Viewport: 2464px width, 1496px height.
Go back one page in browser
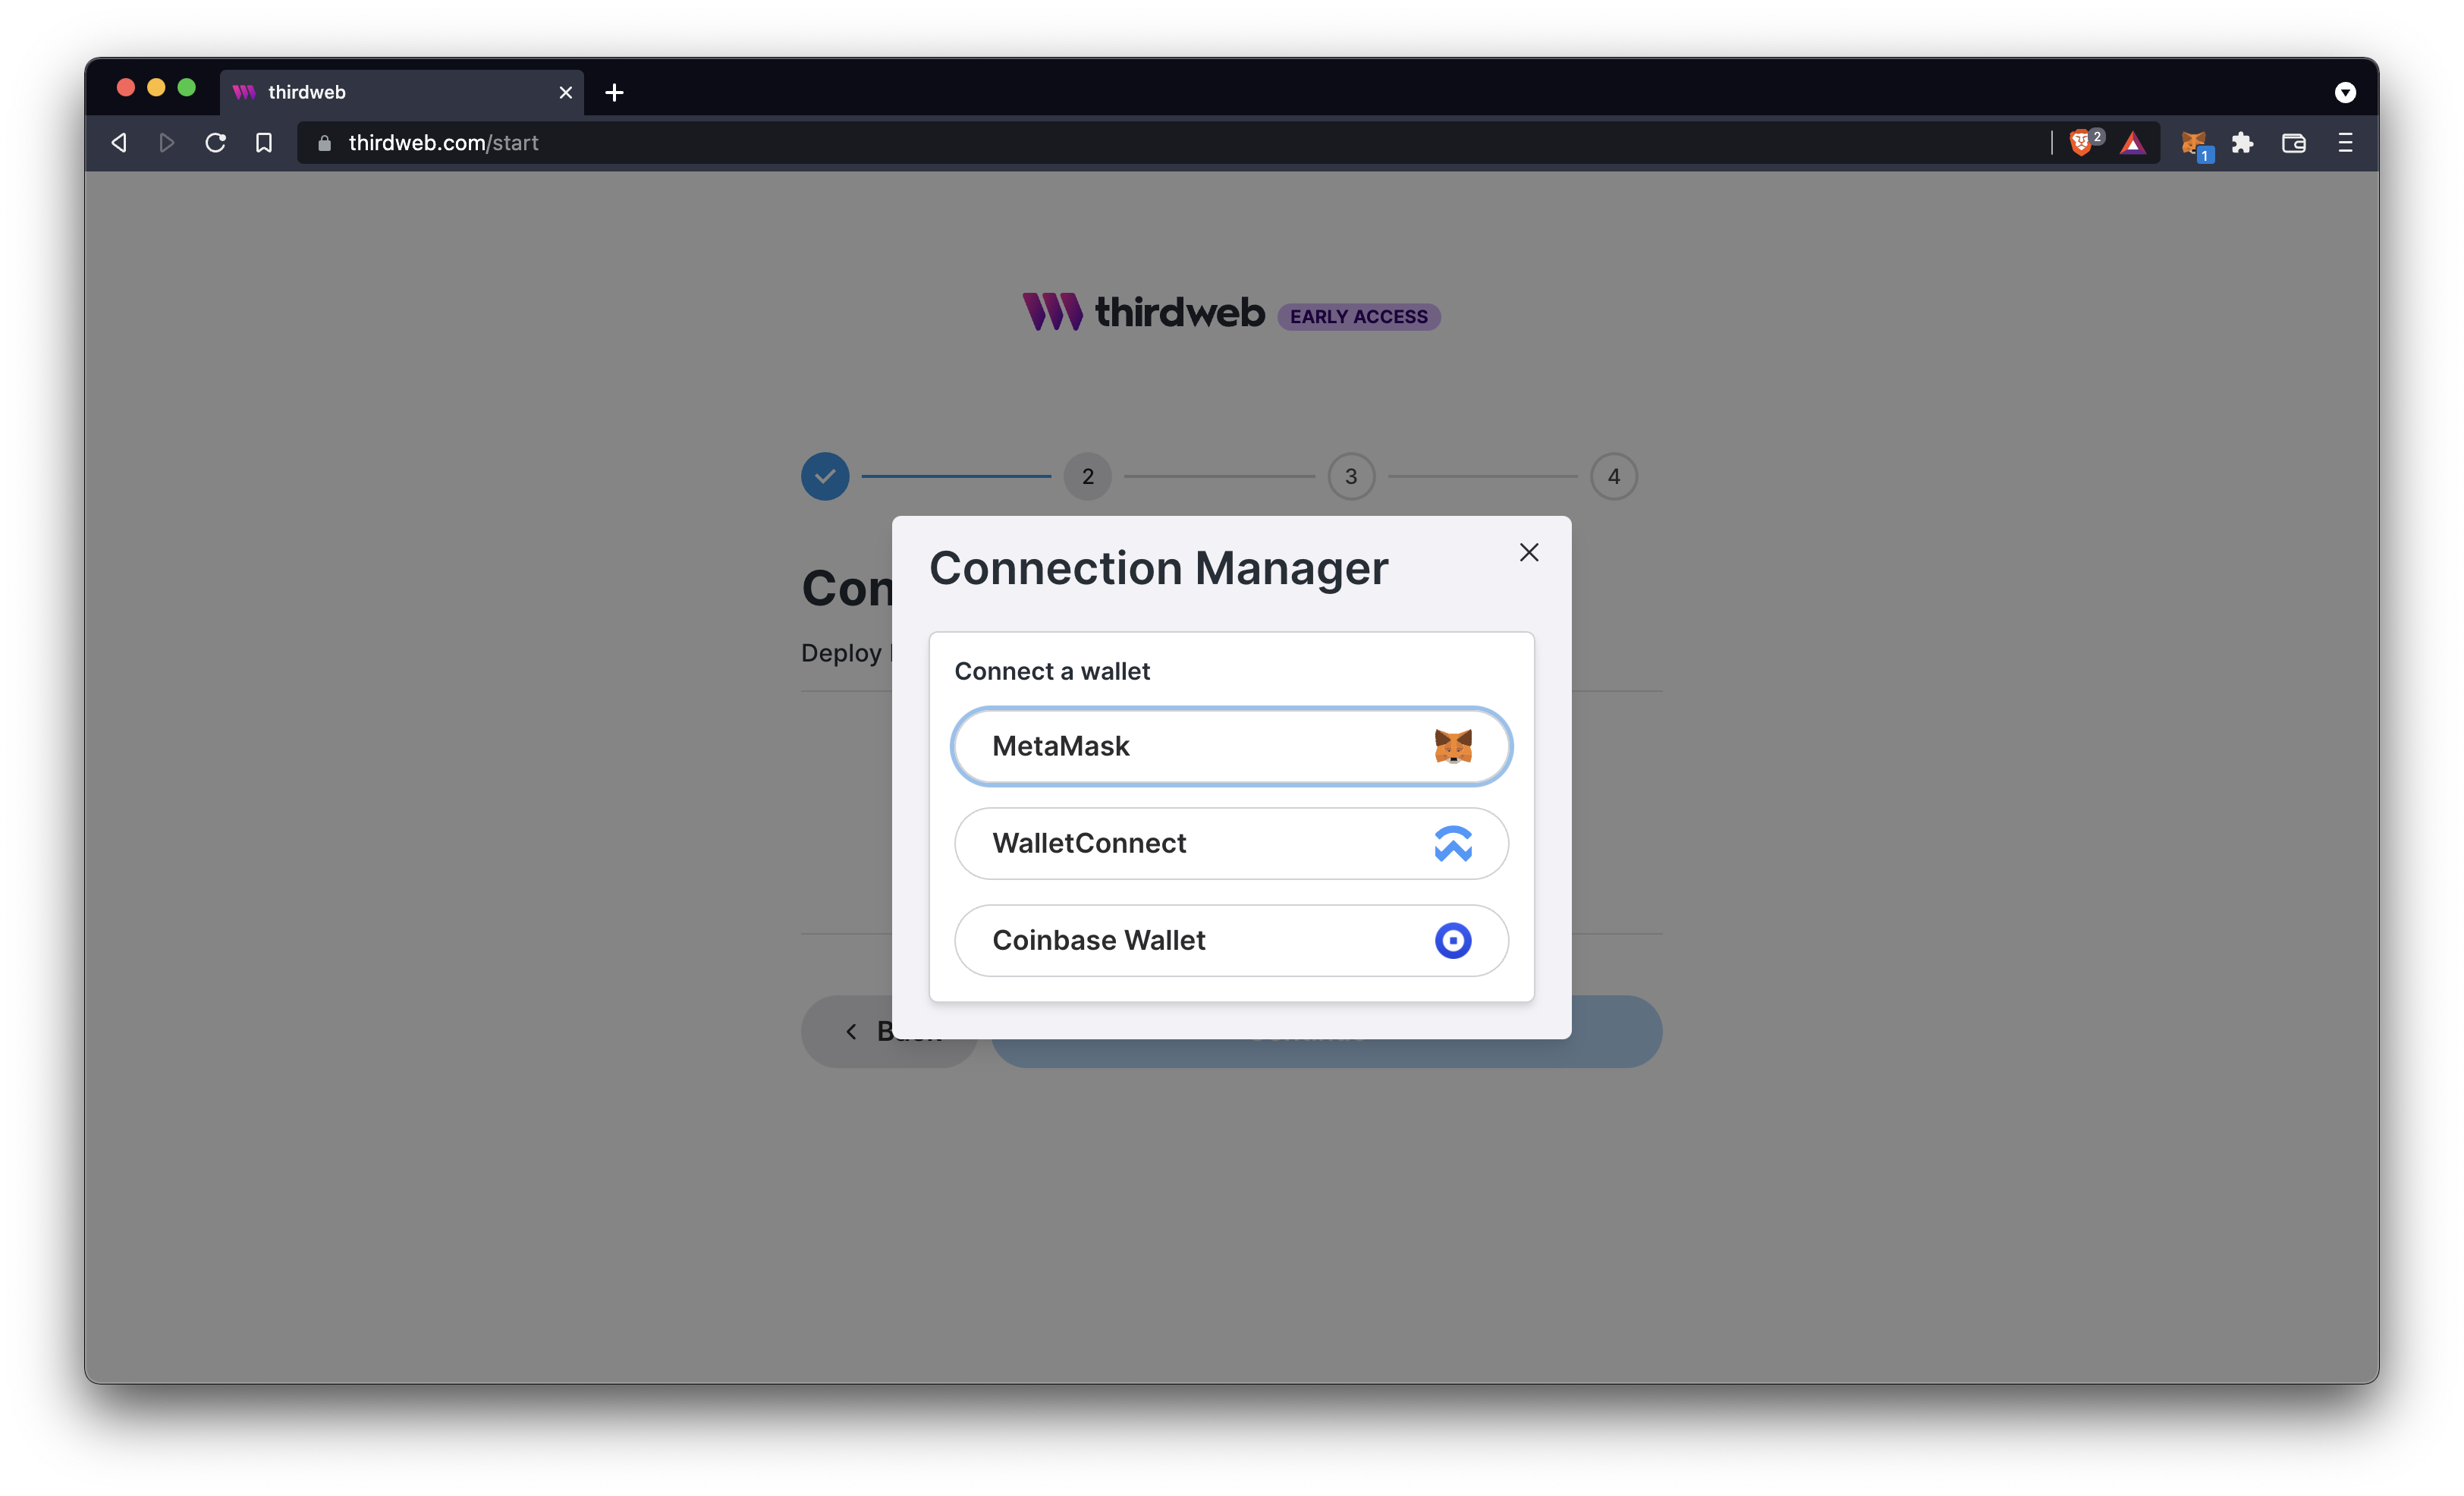(x=119, y=143)
